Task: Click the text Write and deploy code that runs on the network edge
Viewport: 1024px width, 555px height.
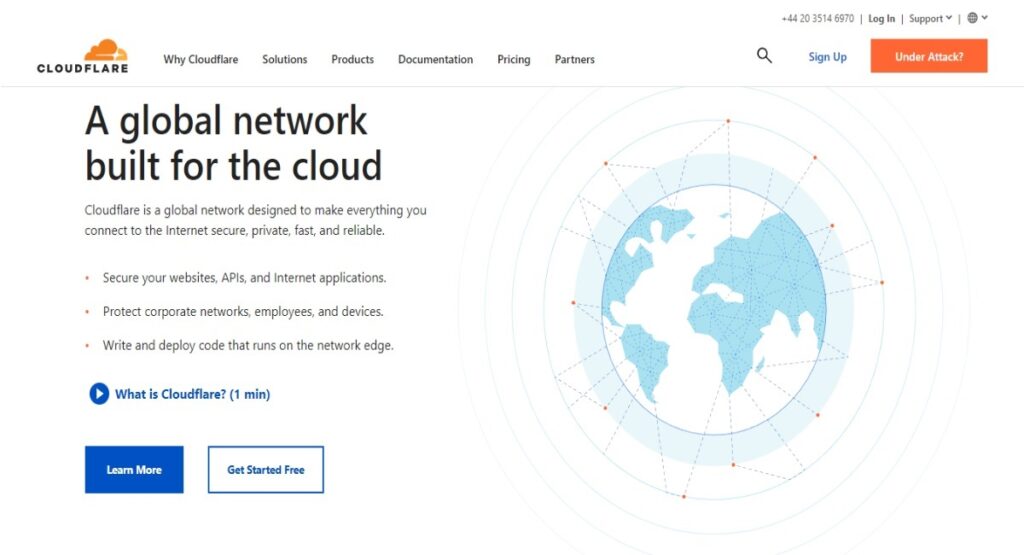Action: 248,345
